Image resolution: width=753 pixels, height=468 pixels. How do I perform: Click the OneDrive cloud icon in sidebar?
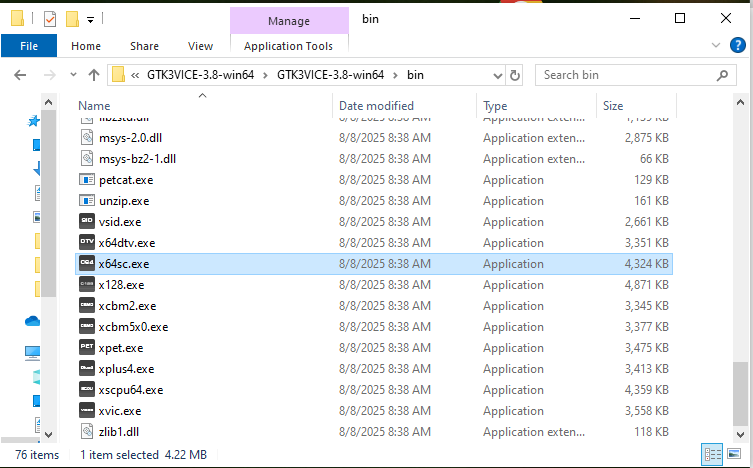point(33,321)
